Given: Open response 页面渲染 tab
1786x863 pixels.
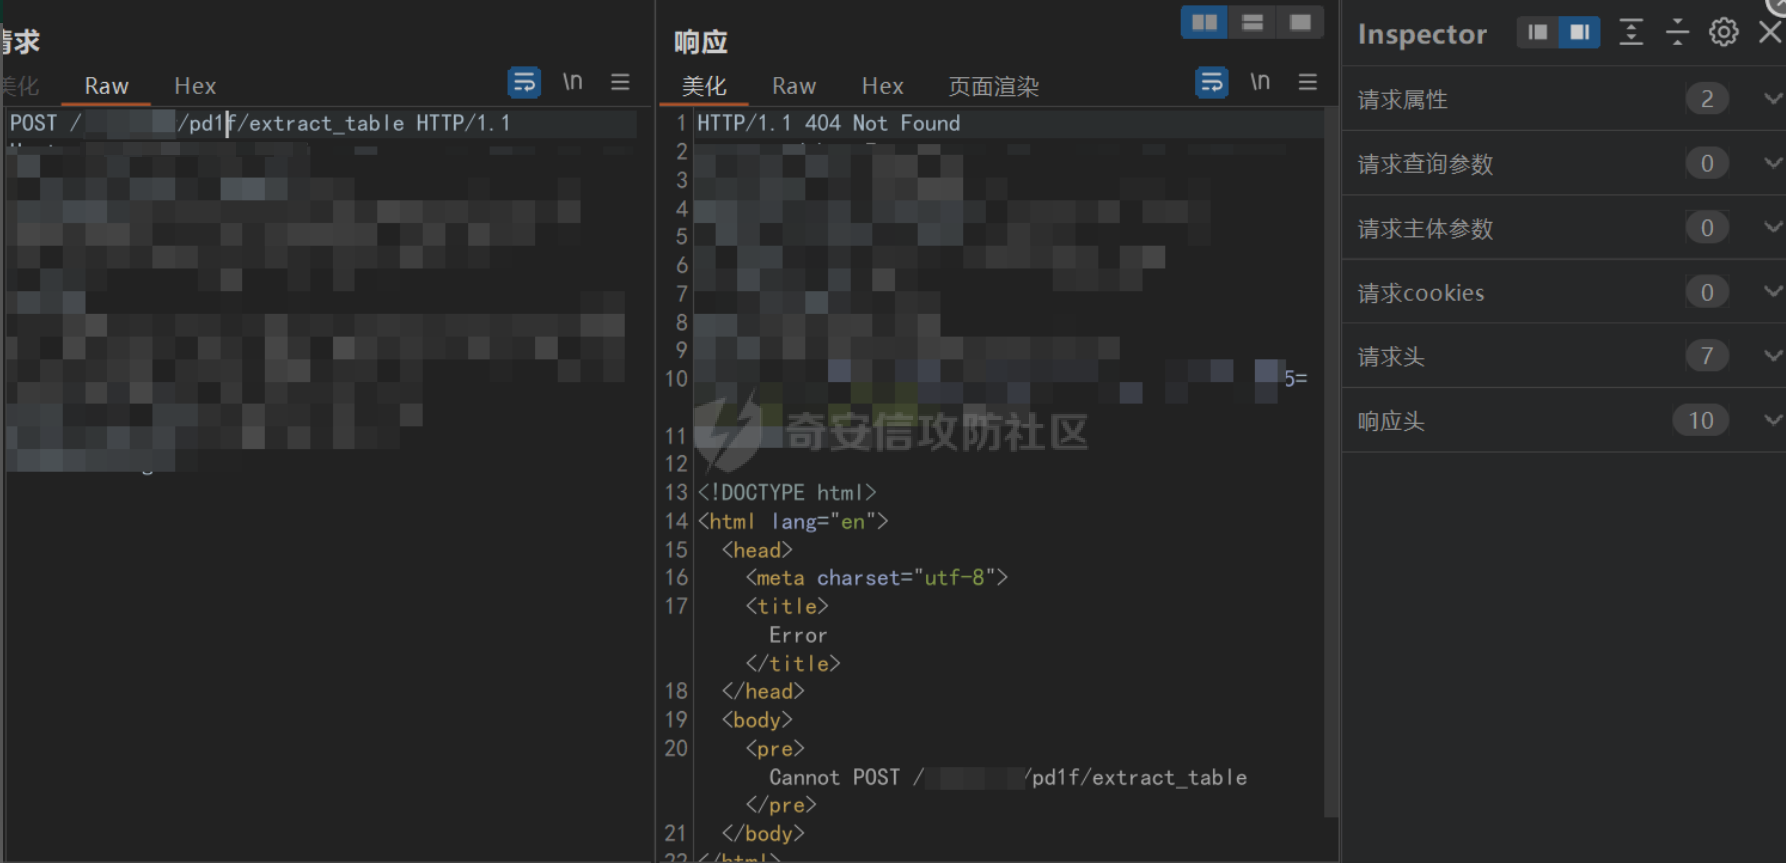Looking at the screenshot, I should click(993, 86).
